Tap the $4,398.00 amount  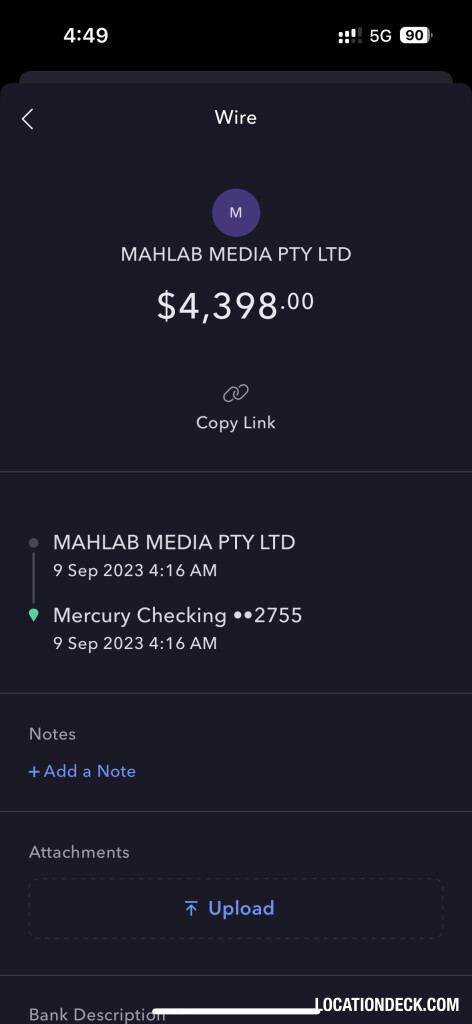pos(236,306)
